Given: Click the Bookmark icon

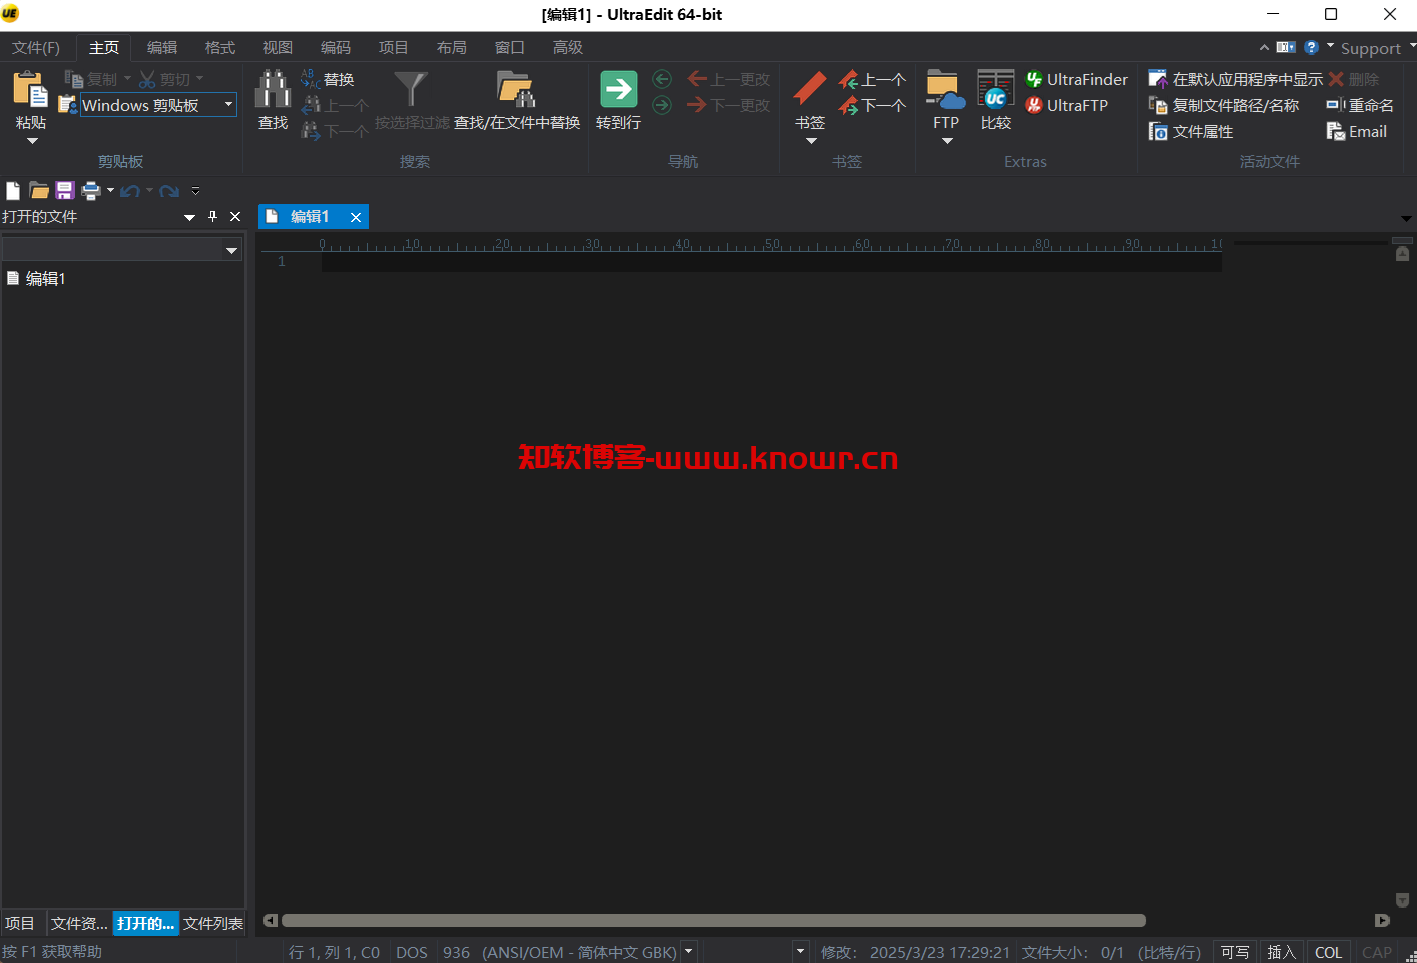Looking at the screenshot, I should coord(809,89).
